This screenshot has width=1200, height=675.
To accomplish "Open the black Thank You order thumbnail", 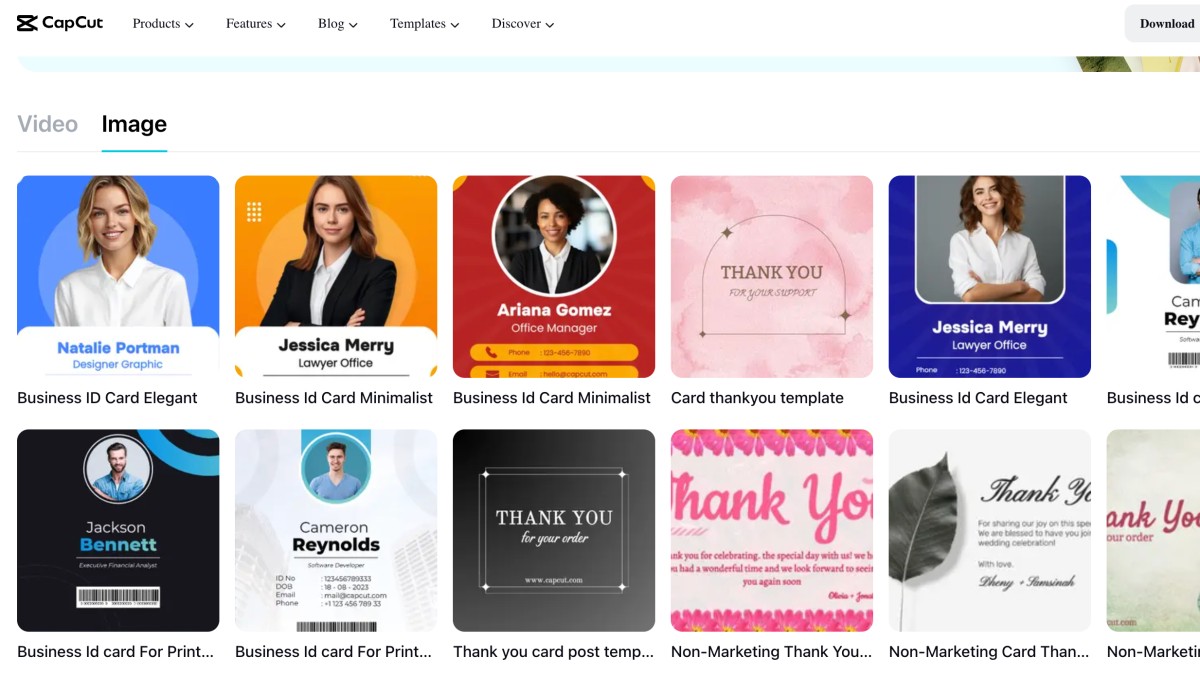I will coord(554,531).
